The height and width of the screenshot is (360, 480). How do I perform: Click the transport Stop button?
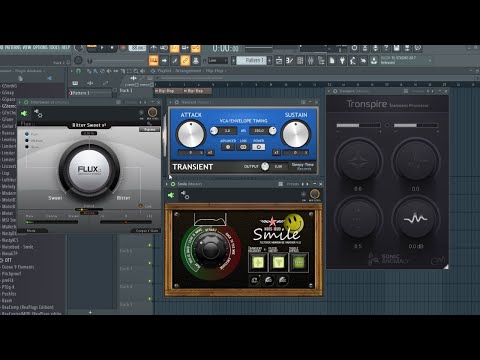[x=112, y=48]
